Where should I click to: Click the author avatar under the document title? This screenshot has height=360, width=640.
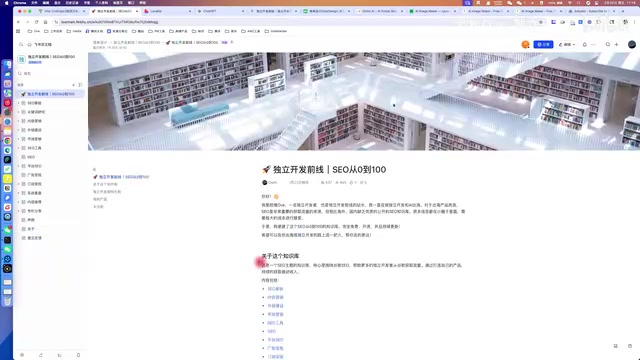[x=264, y=182]
